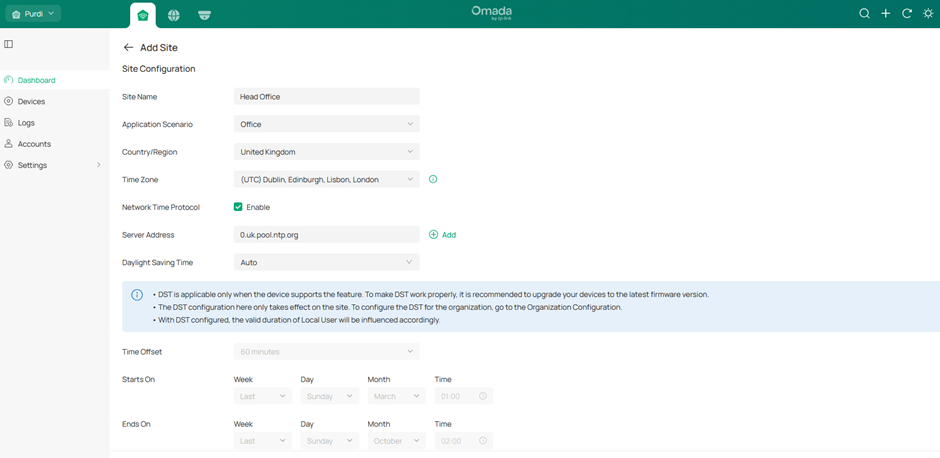The image size is (940, 458).
Task: Click the refresh icon in header
Action: pos(907,14)
